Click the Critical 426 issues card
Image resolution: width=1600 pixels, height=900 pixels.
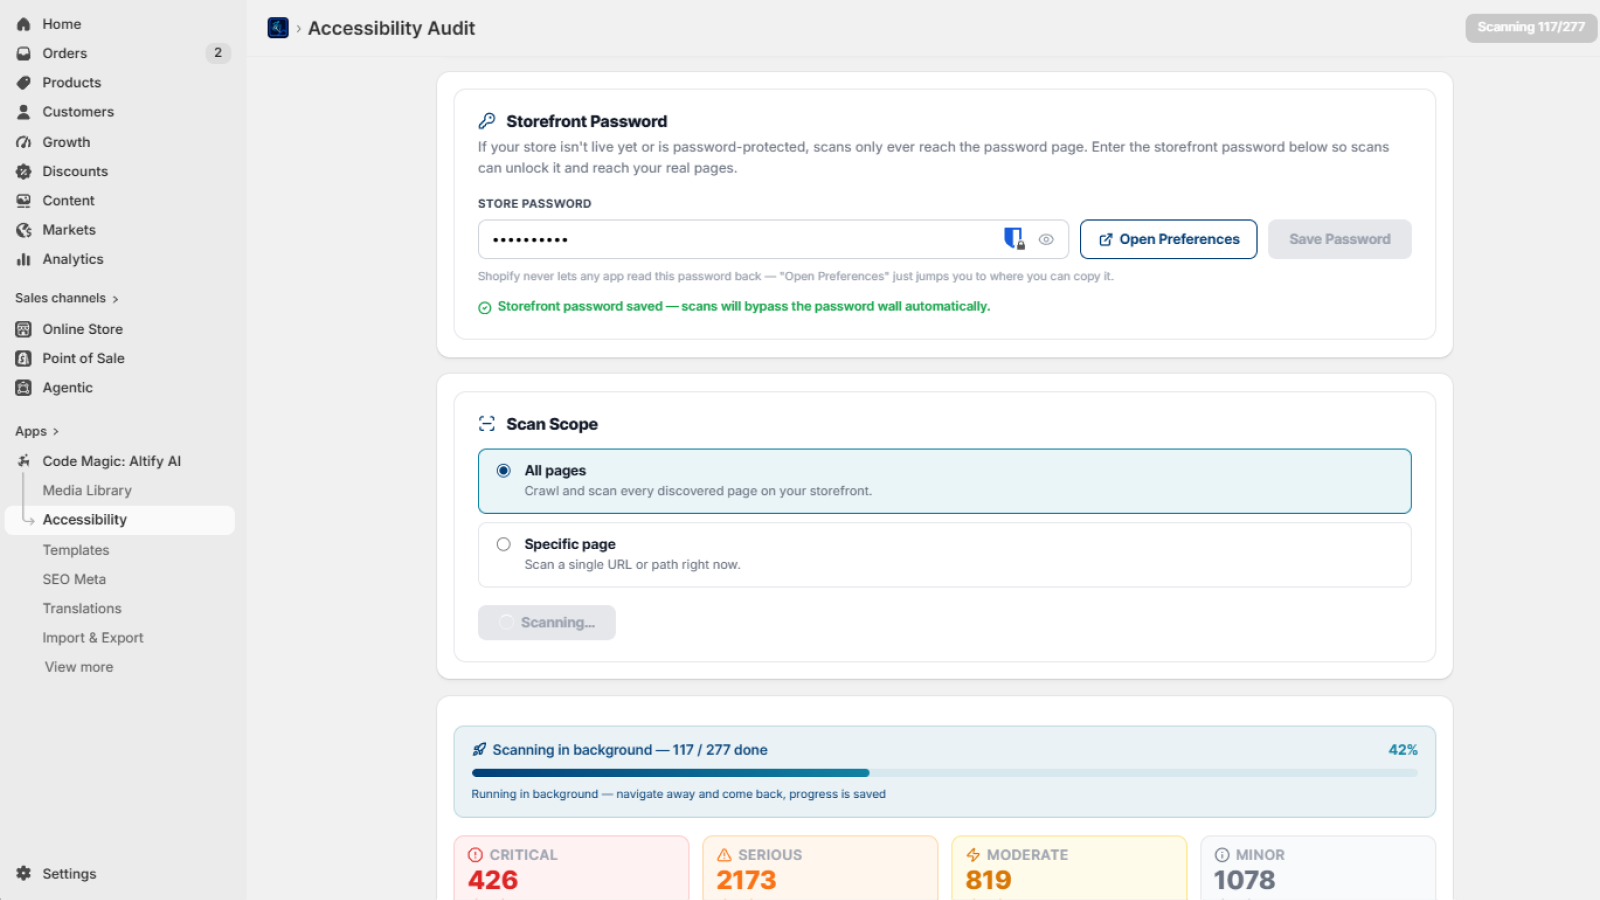571,868
